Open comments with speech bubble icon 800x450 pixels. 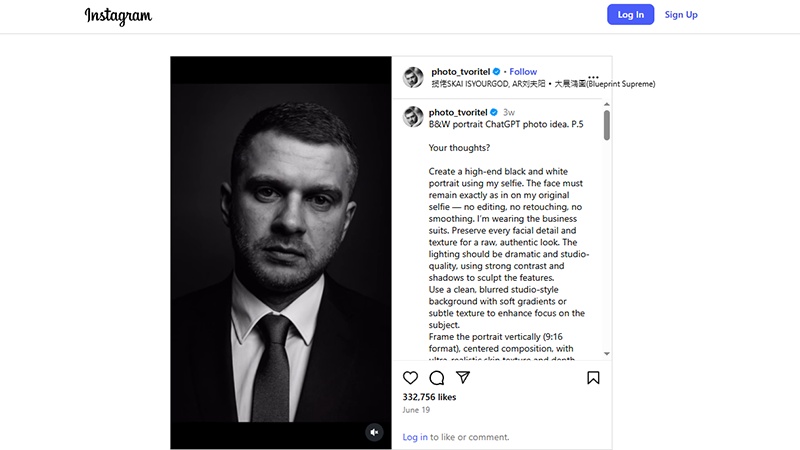[437, 378]
